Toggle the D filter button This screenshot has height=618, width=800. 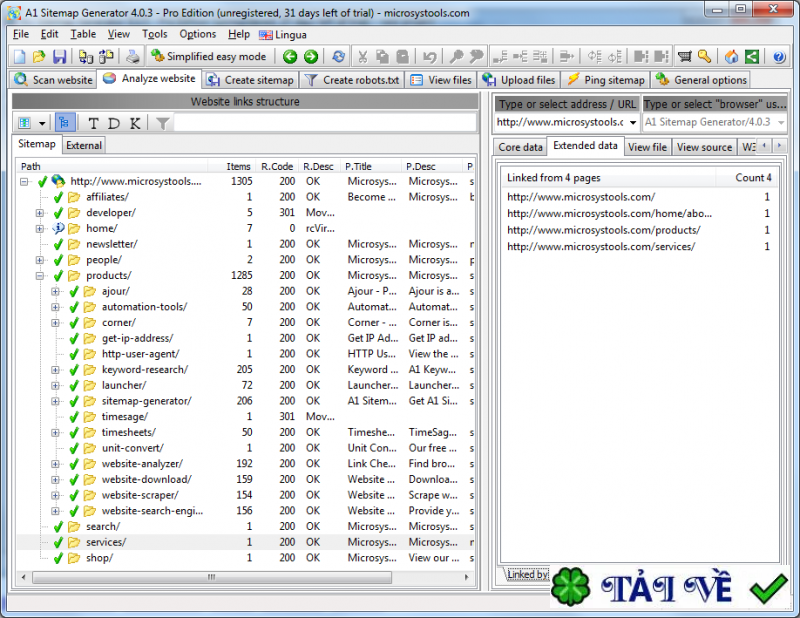(x=113, y=123)
